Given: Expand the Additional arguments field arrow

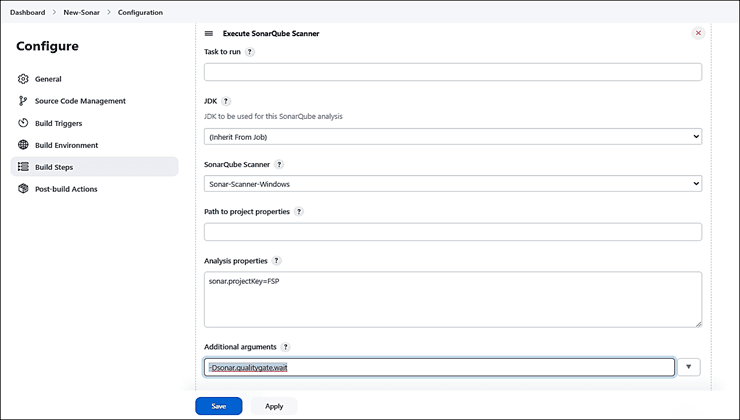Looking at the screenshot, I should pyautogui.click(x=689, y=367).
